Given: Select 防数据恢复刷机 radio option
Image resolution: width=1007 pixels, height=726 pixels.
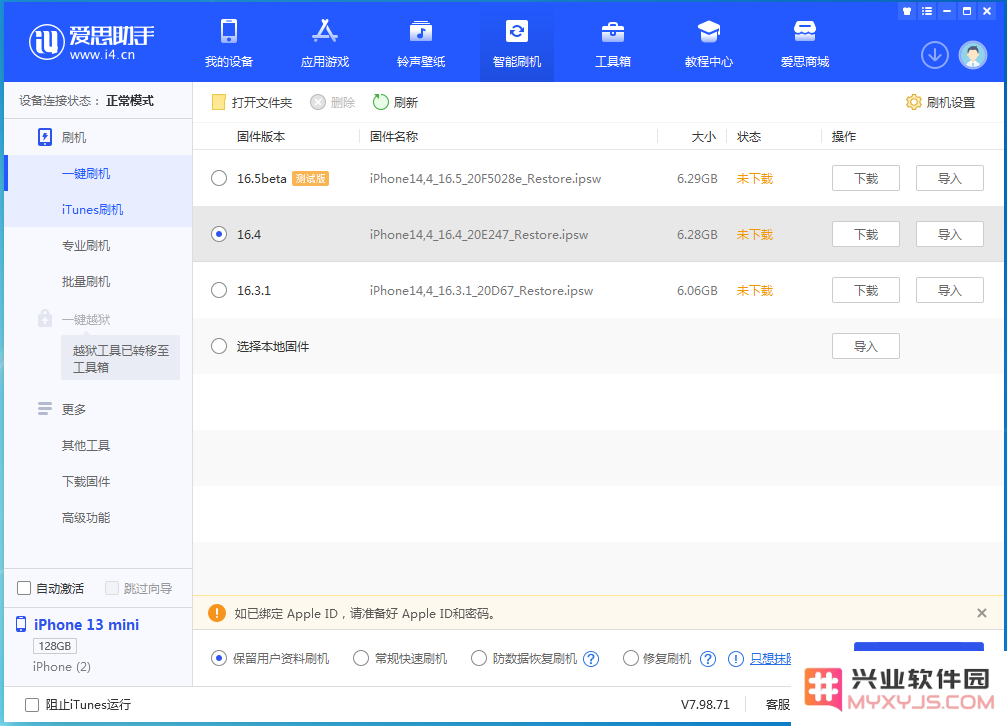Looking at the screenshot, I should [478, 658].
